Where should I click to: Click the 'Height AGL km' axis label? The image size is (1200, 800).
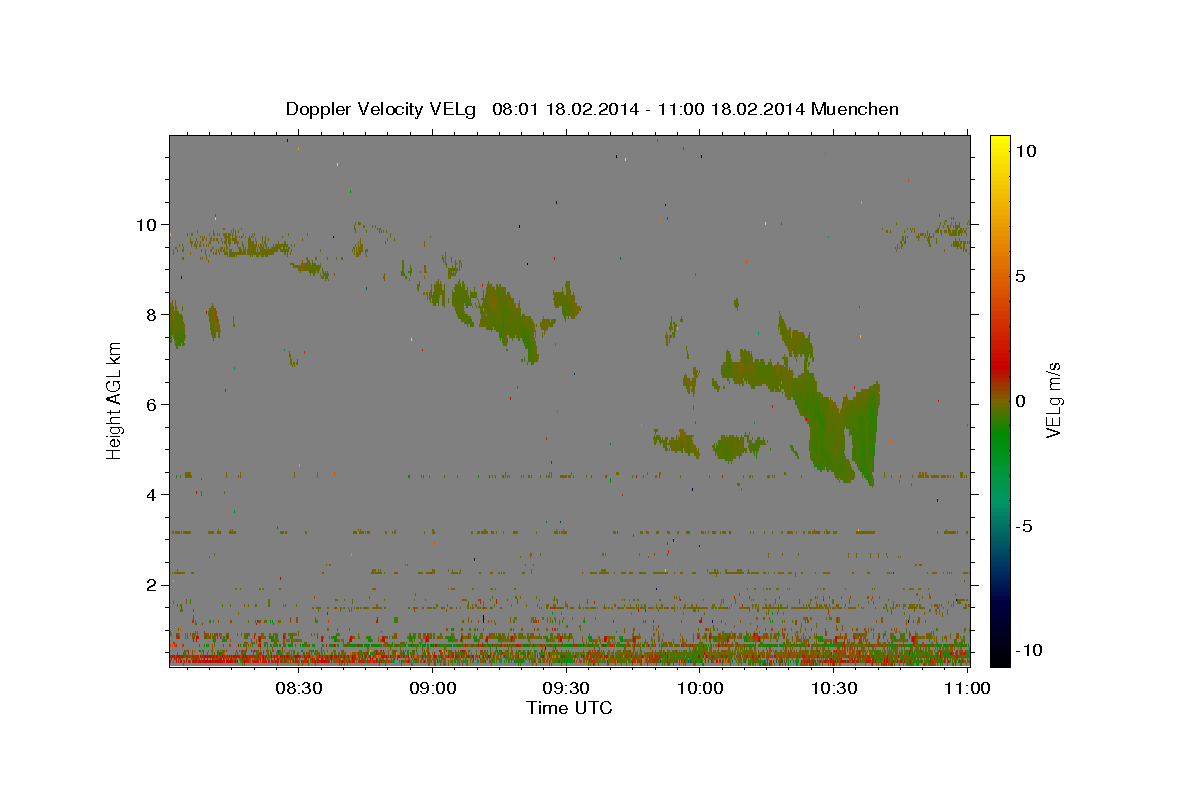tap(115, 401)
